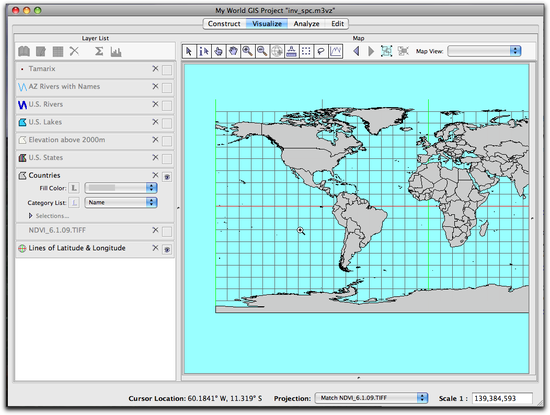
Task: Switch to the Analyze tab
Action: 306,24
